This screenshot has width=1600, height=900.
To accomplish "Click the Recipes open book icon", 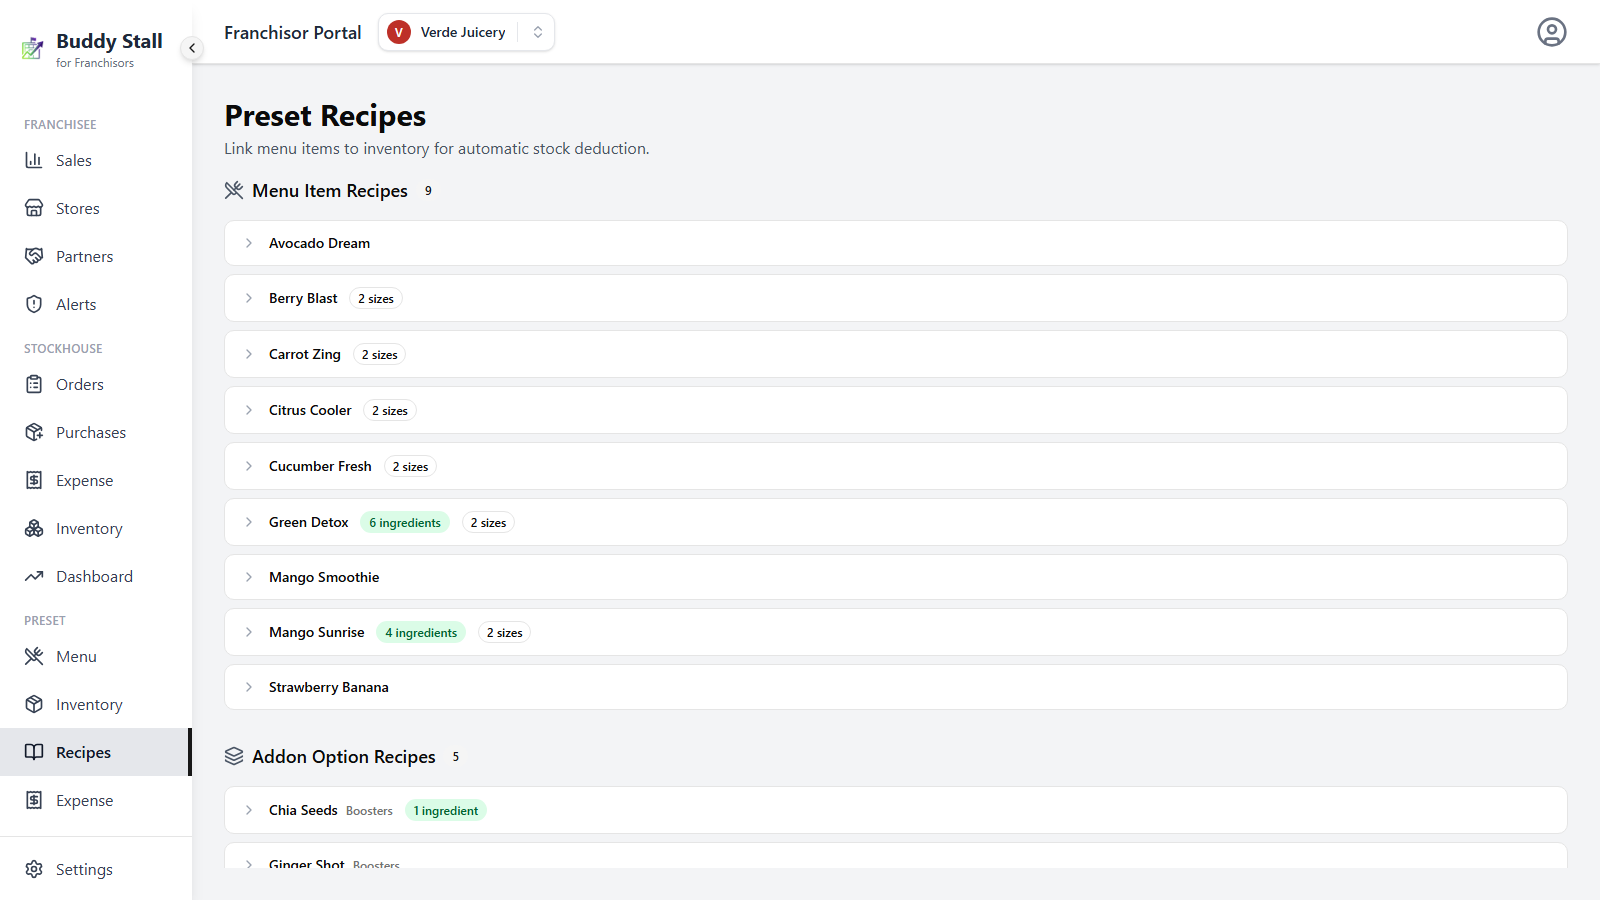I will click(34, 752).
